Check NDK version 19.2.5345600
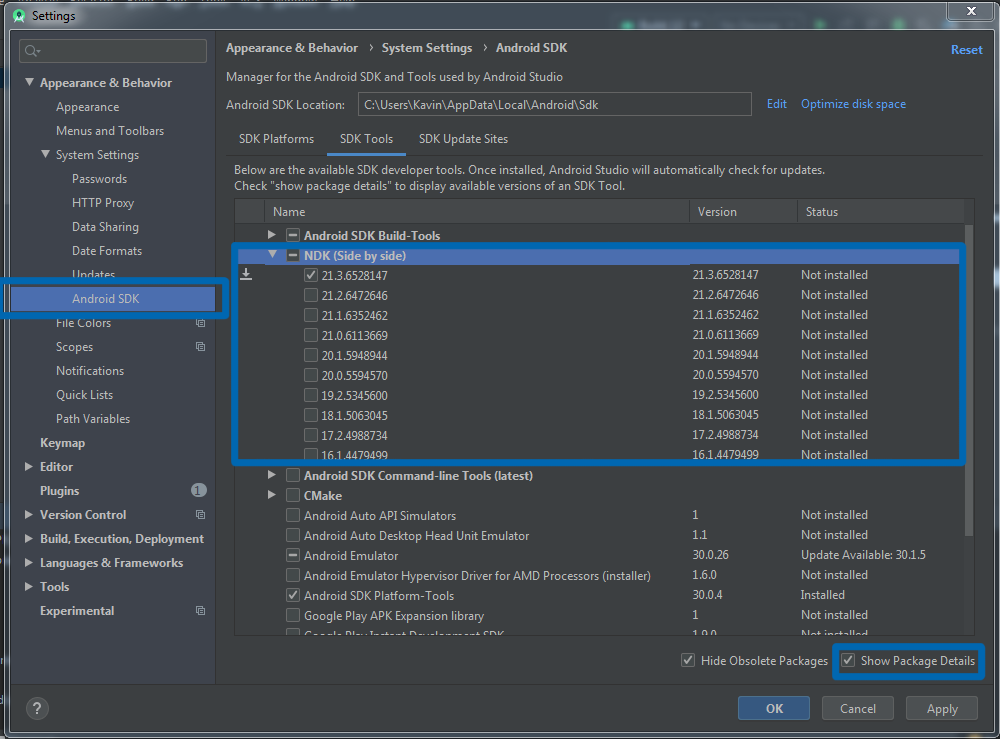 tap(311, 395)
